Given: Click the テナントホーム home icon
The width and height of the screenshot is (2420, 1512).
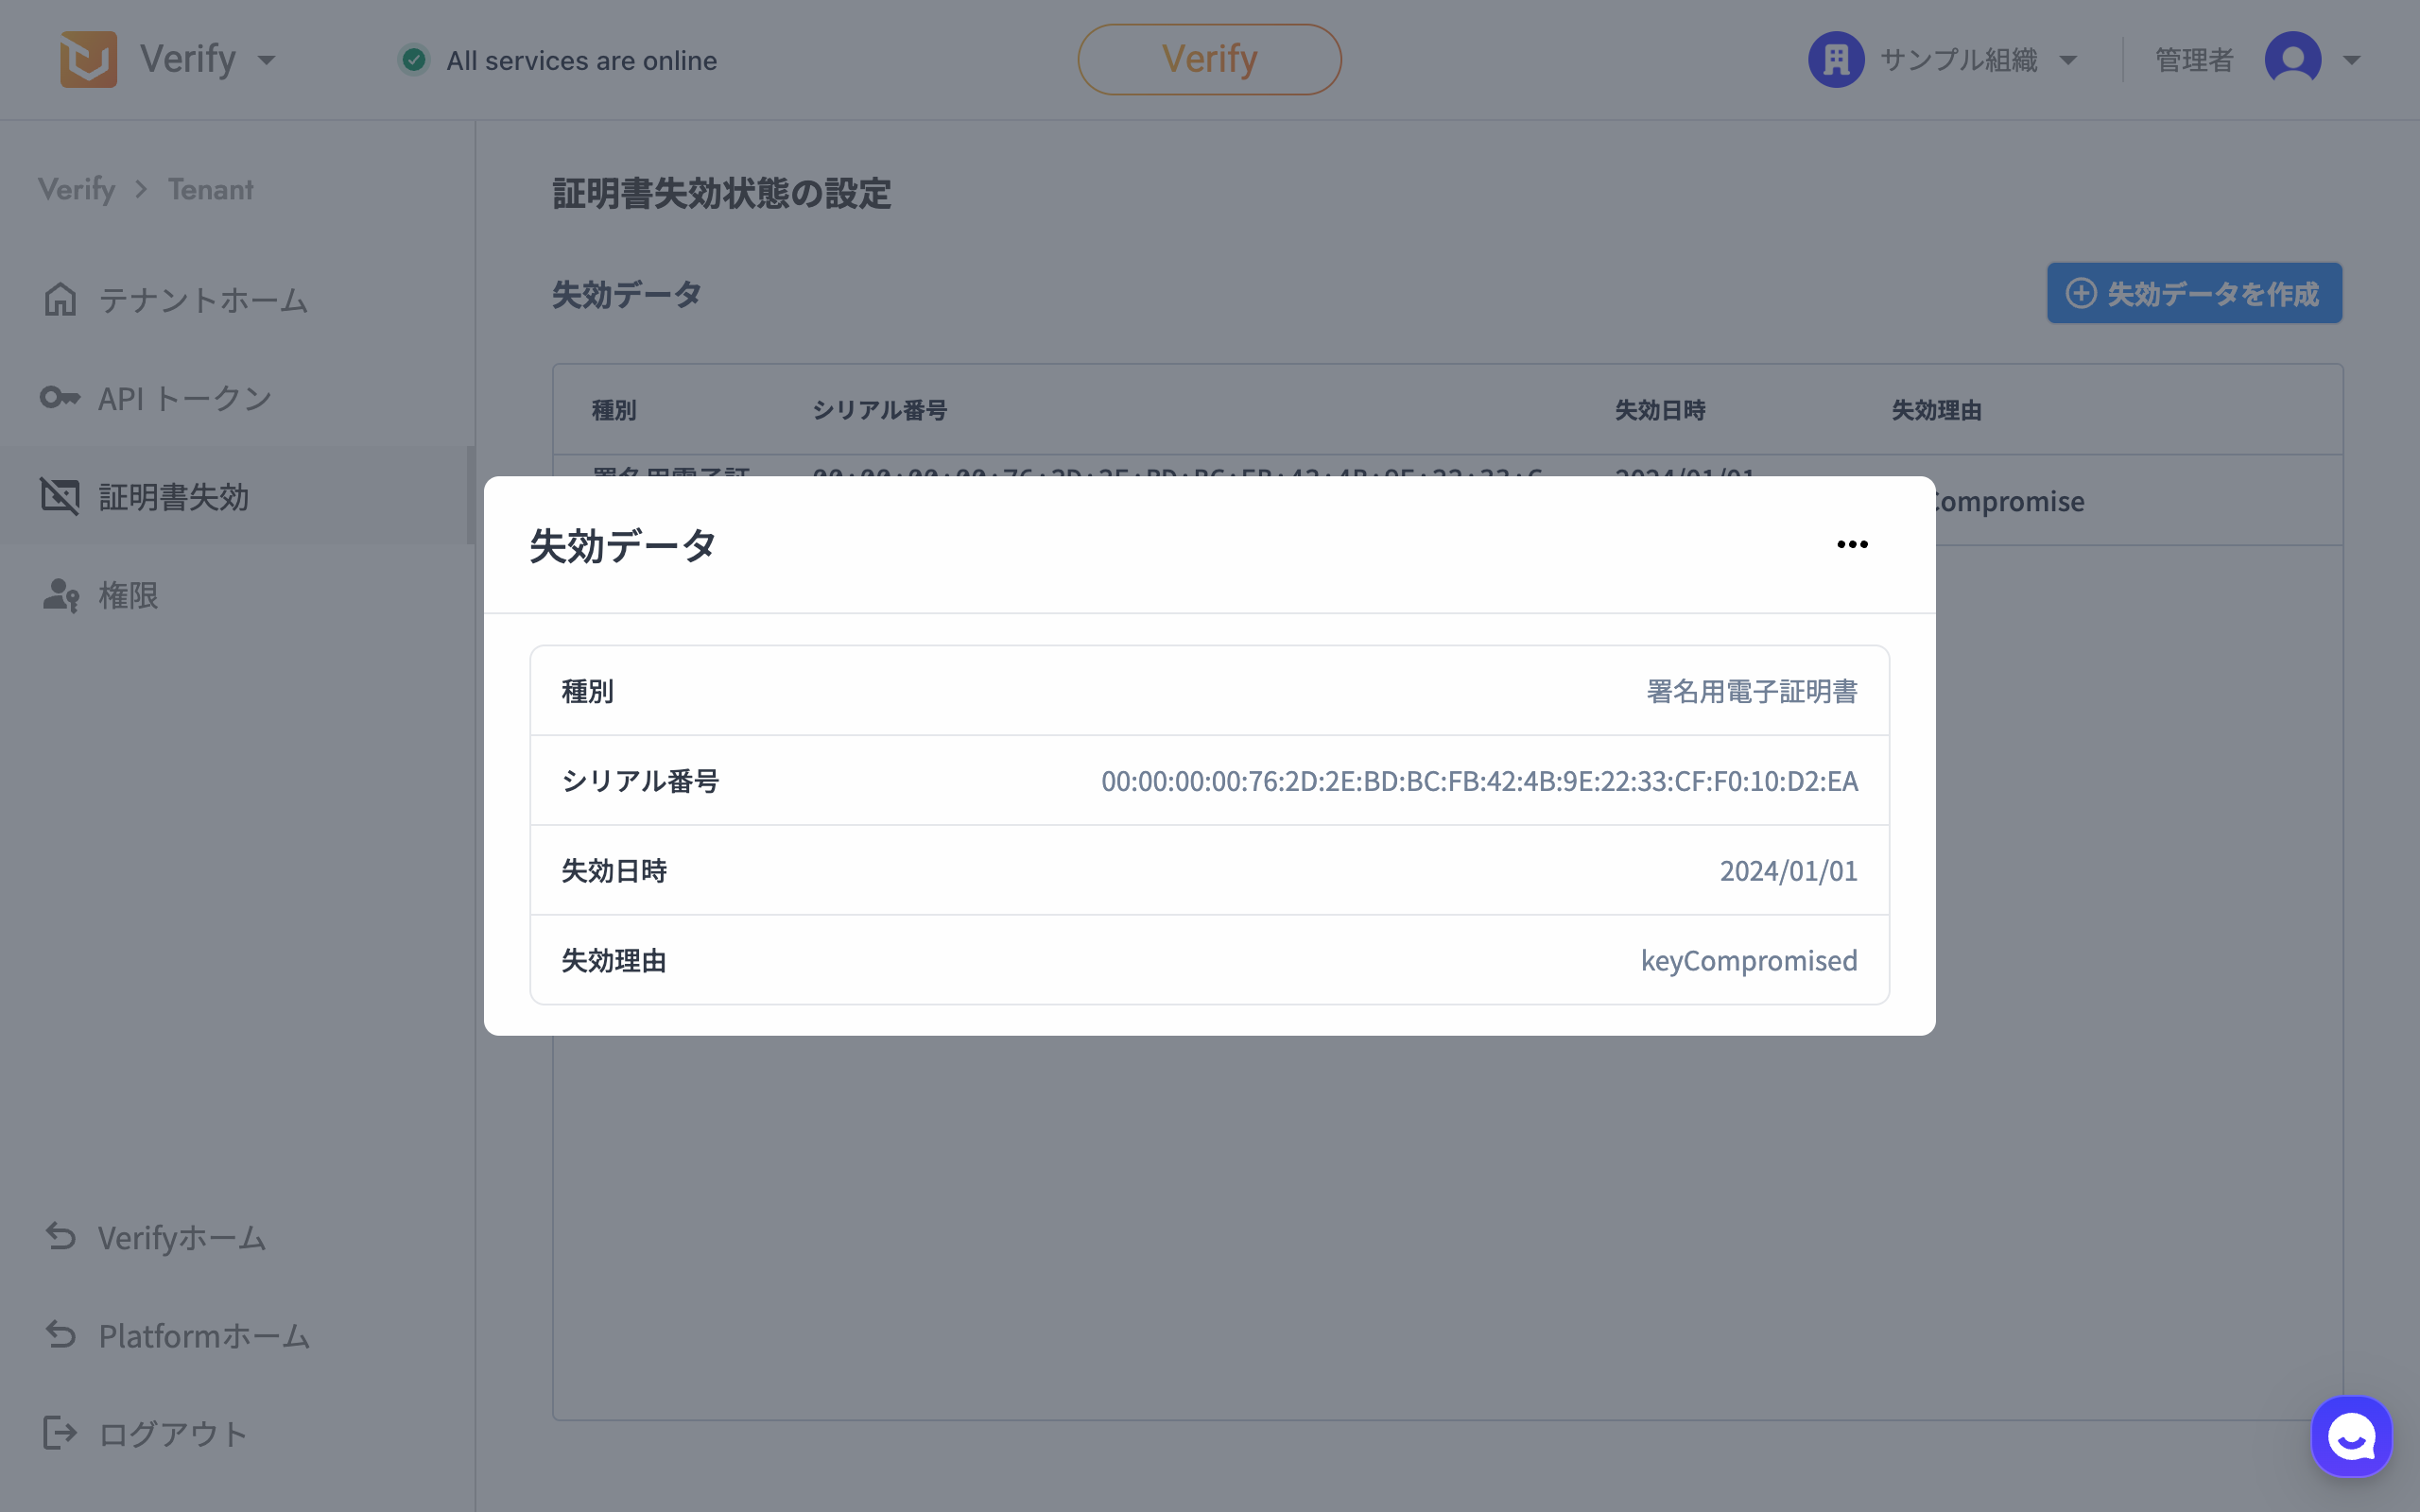Looking at the screenshot, I should click(x=60, y=299).
